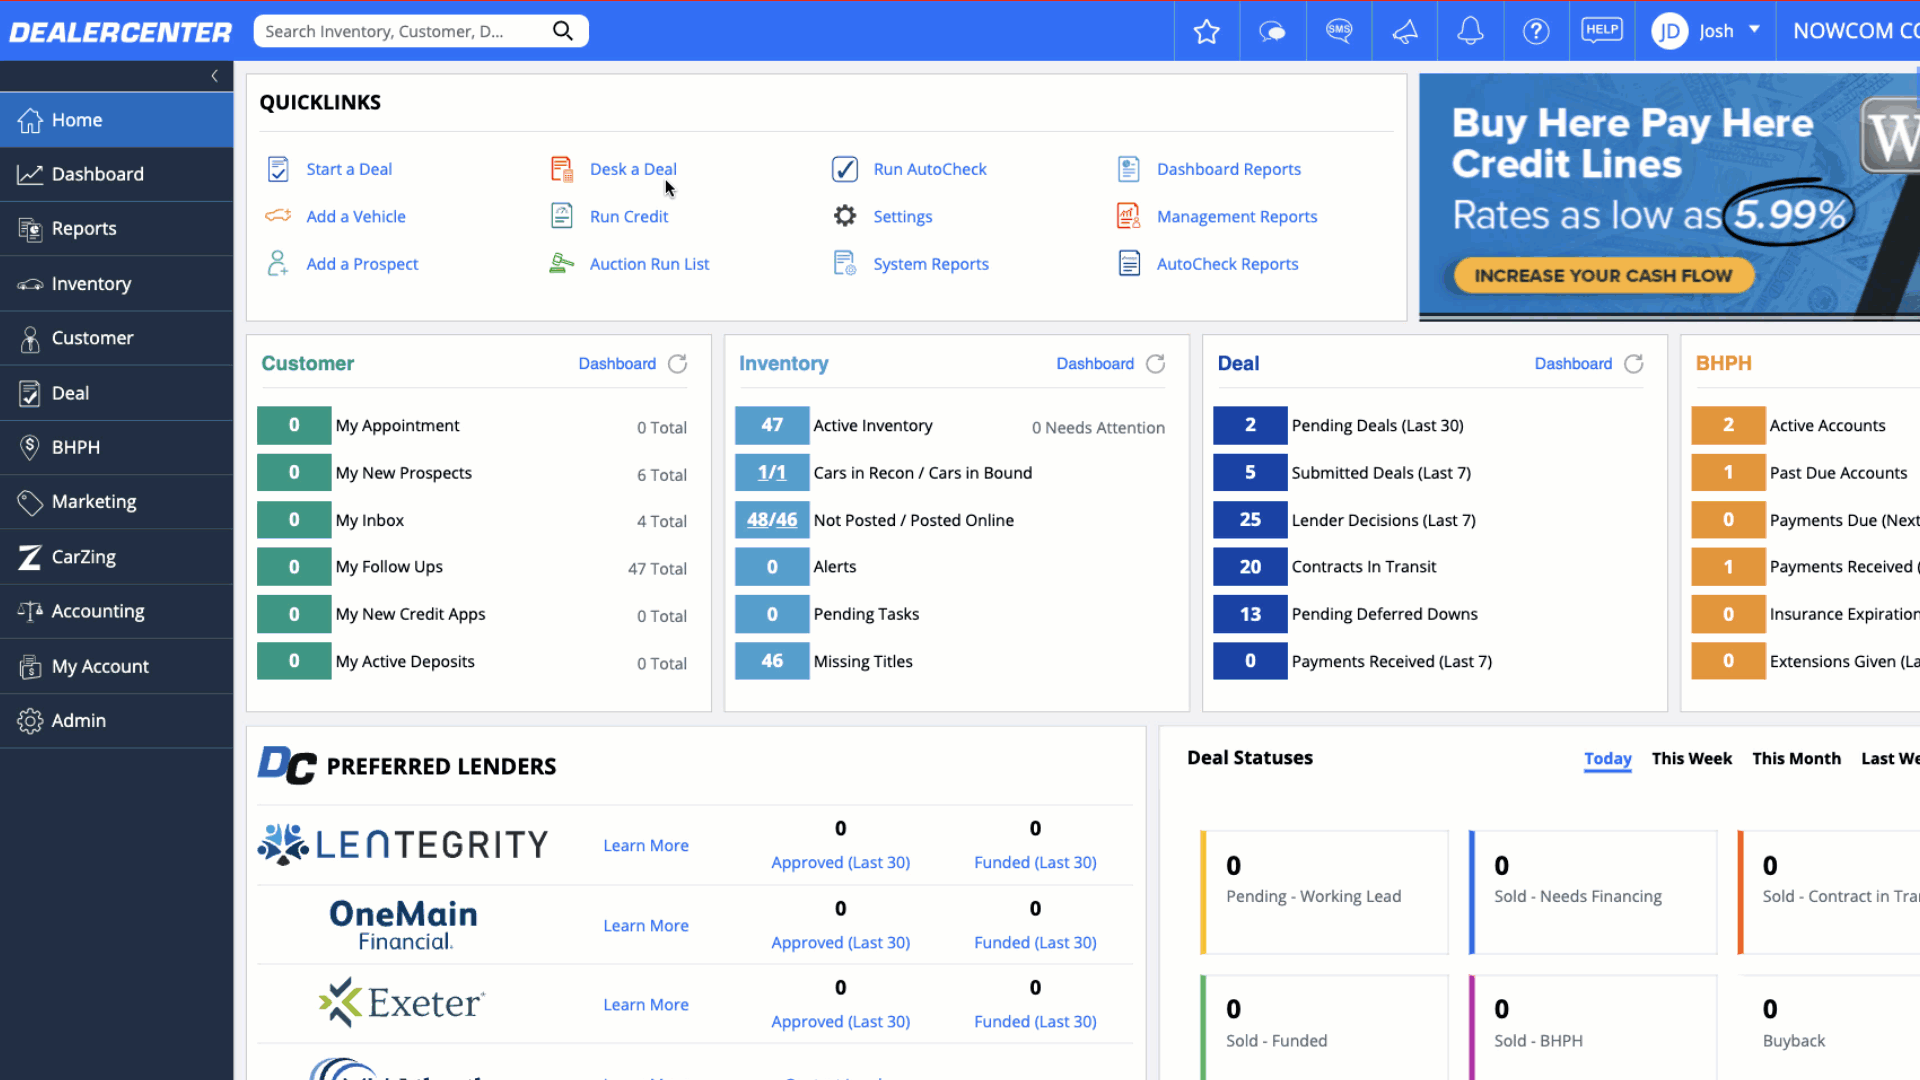Click the Add a Prospect quicklink
This screenshot has height=1080, width=1920.
click(x=362, y=264)
